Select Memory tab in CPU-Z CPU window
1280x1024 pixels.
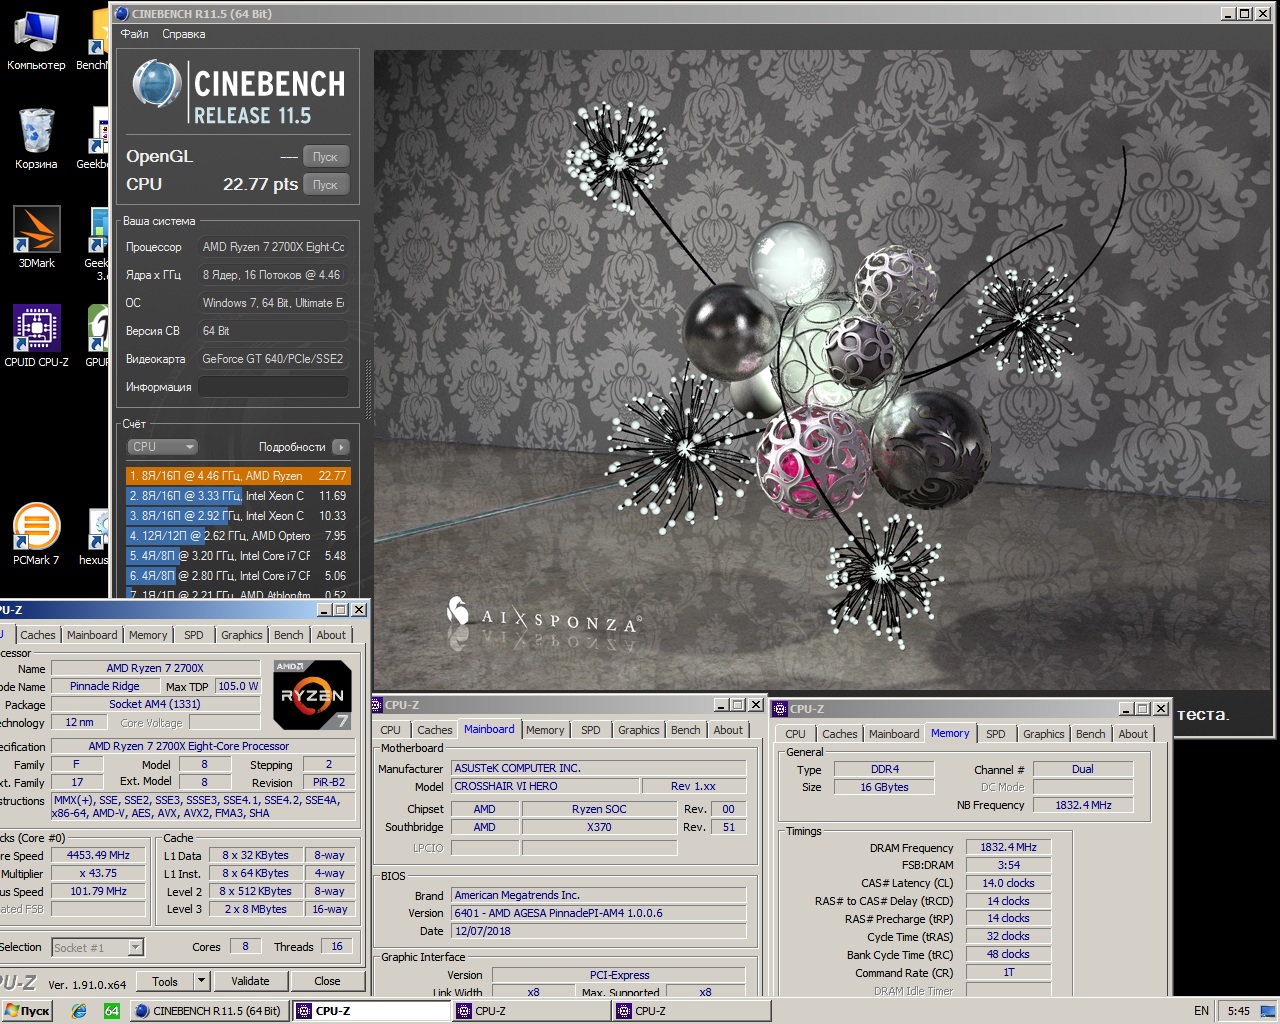(x=148, y=635)
